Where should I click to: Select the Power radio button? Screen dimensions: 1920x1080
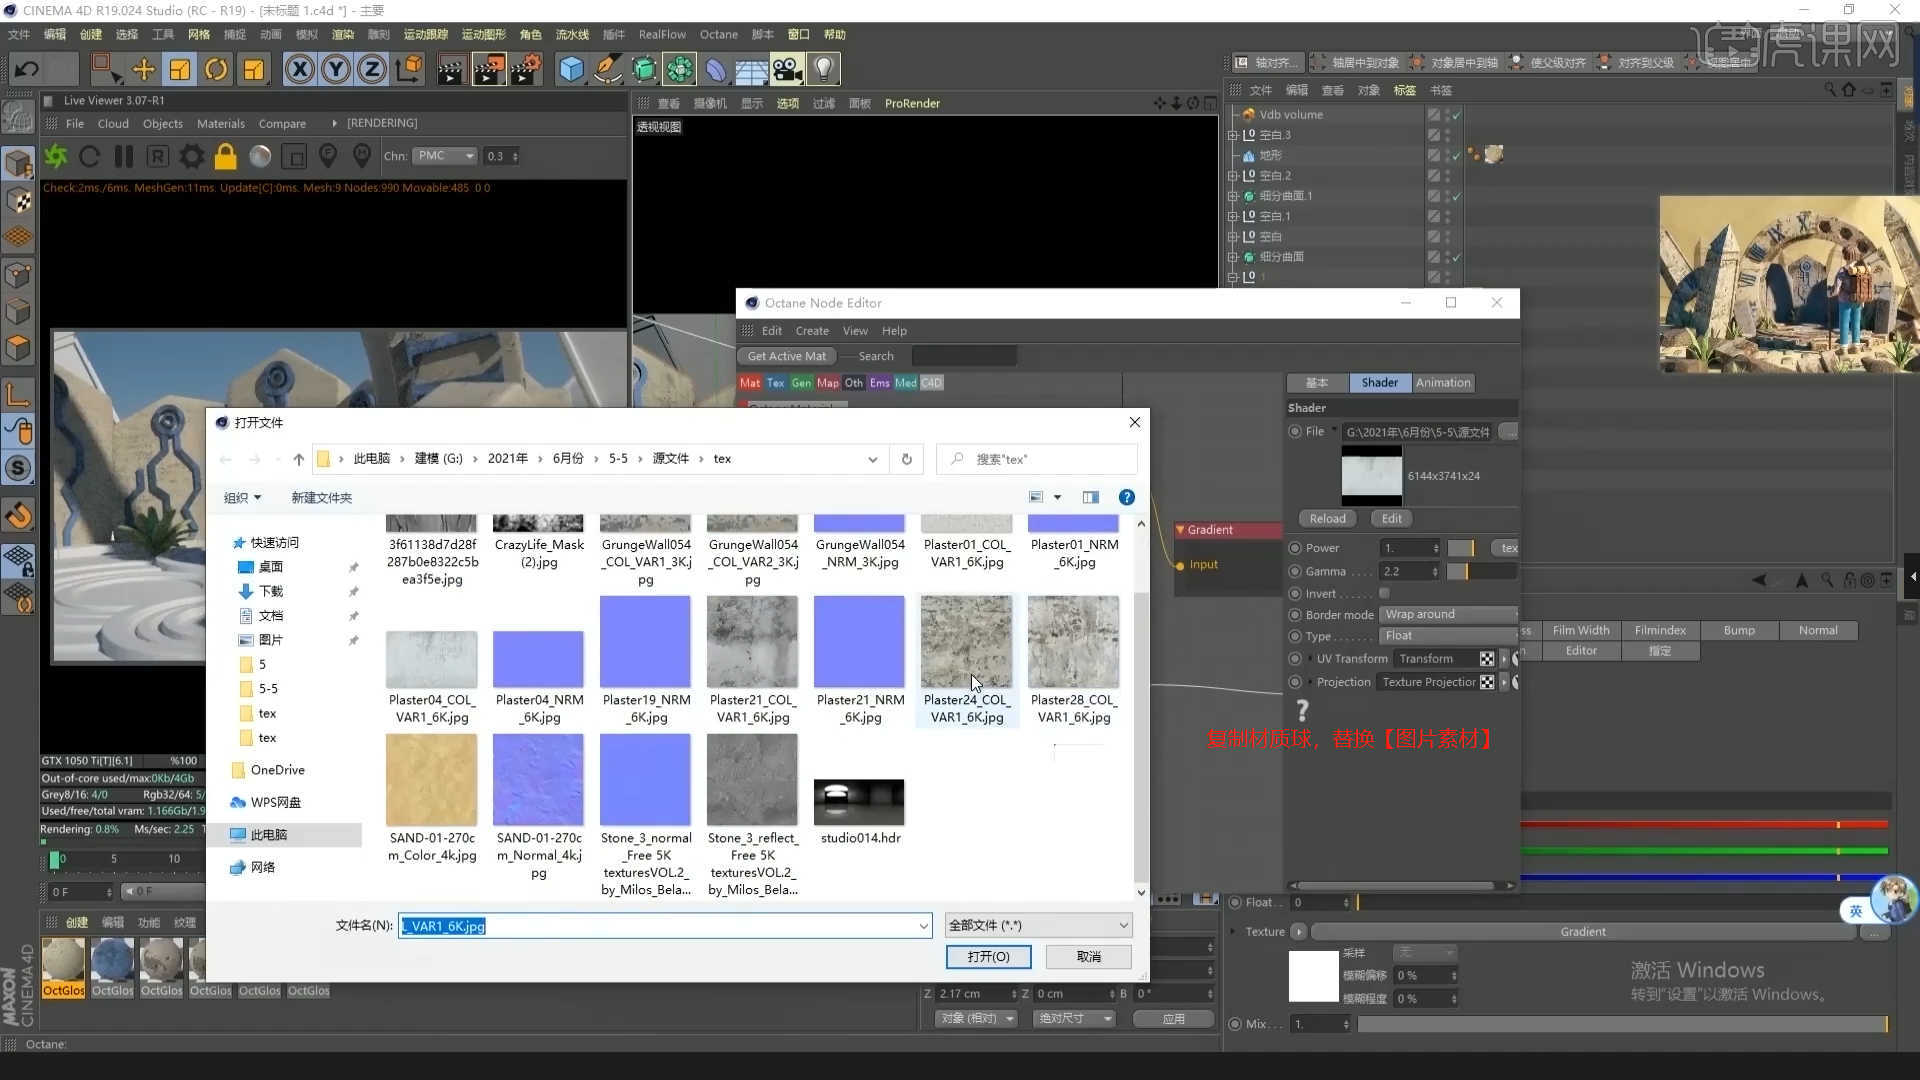coord(1295,548)
